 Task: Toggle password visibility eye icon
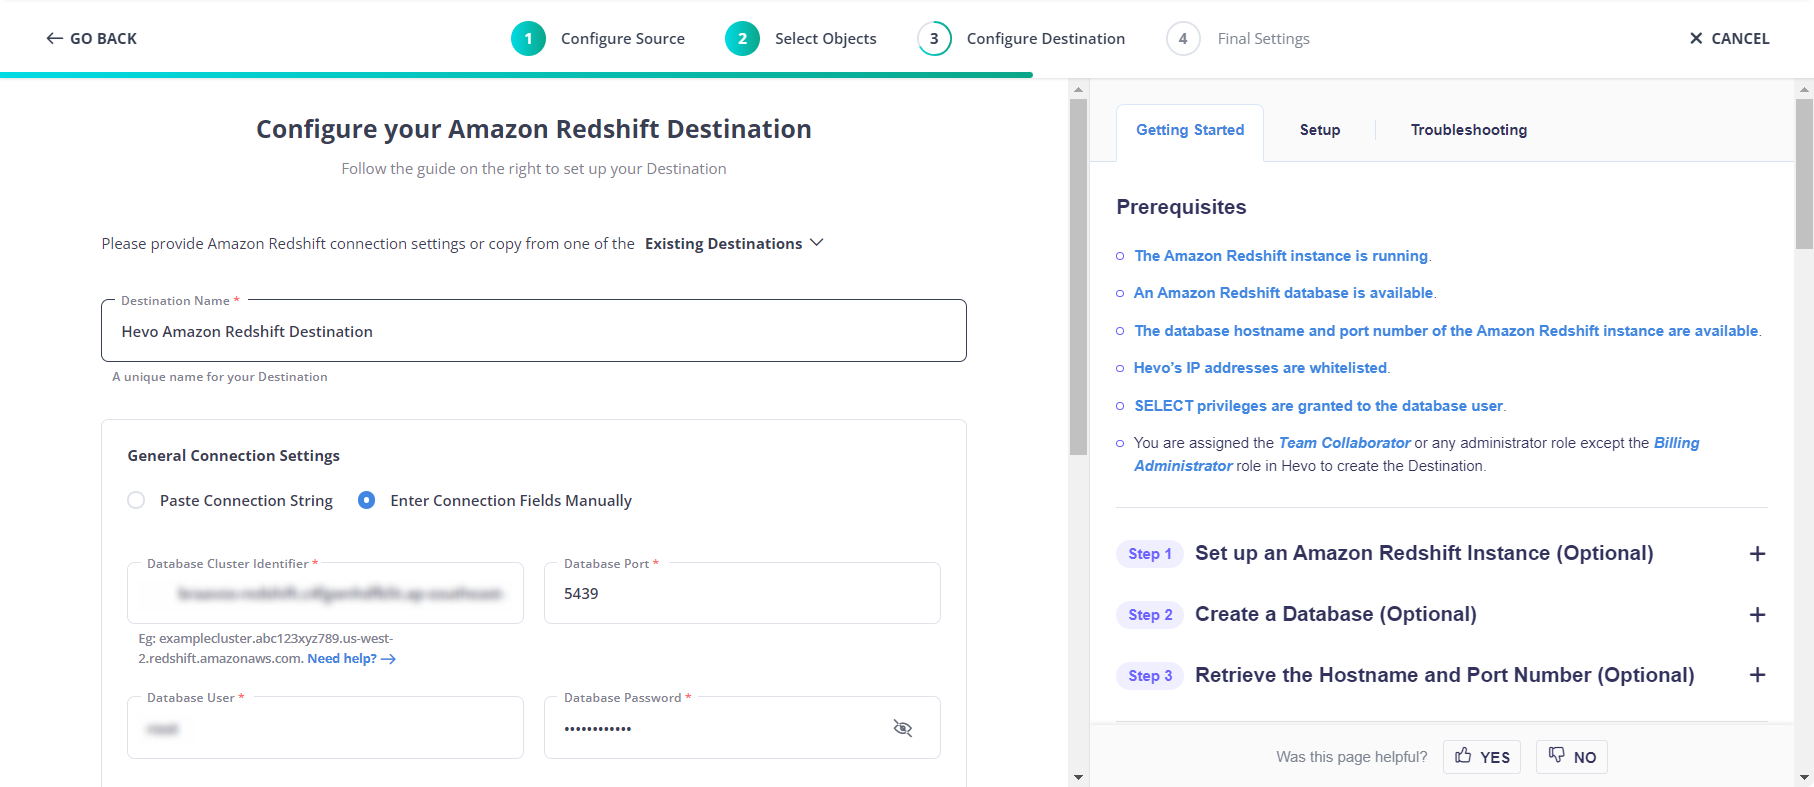click(902, 728)
